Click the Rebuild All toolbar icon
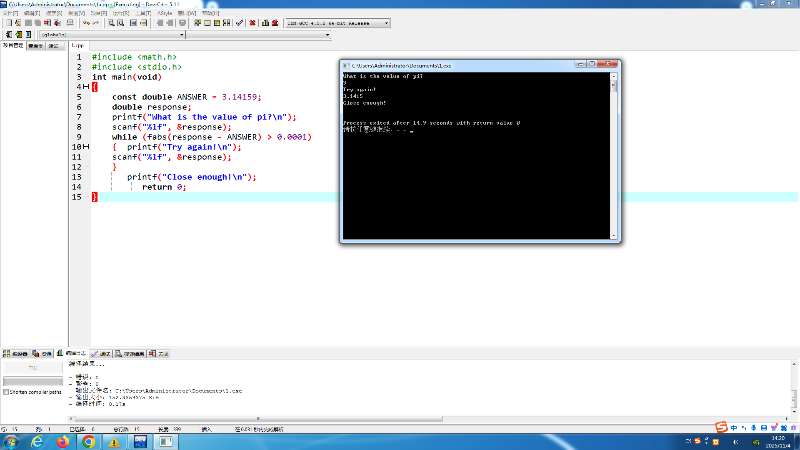The image size is (800, 450). [x=227, y=23]
